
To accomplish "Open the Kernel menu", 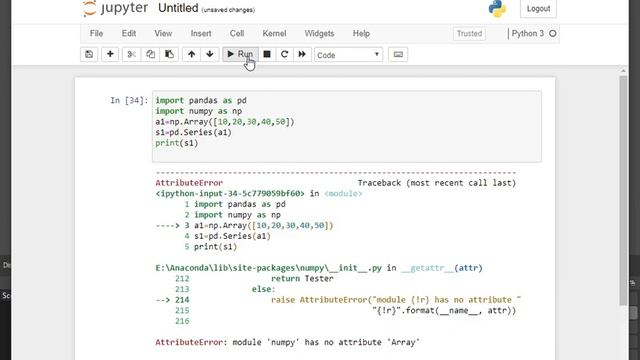I will click(274, 33).
